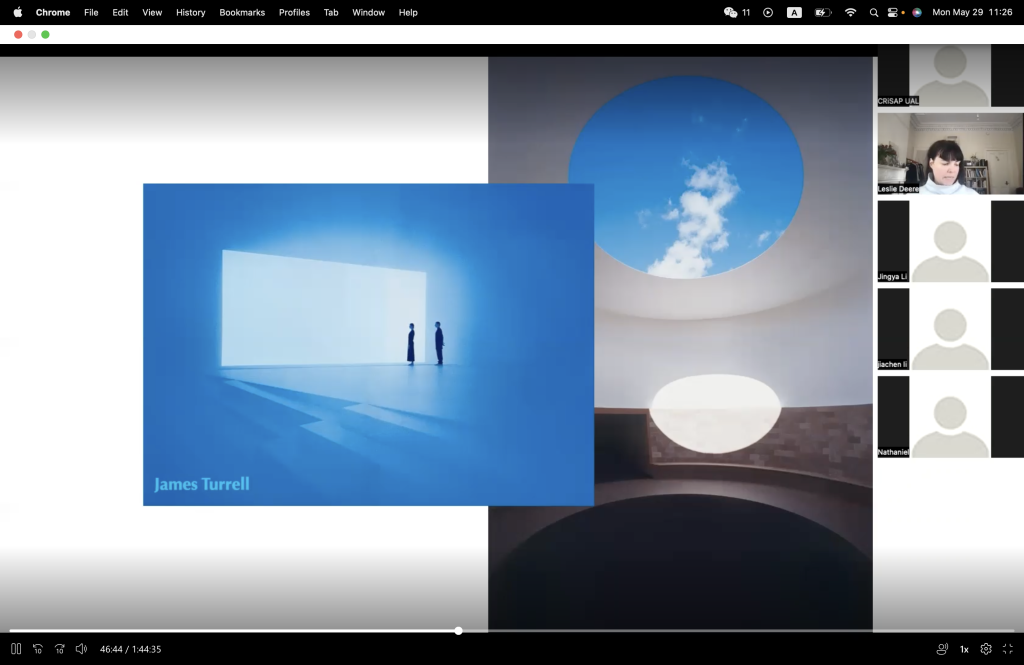Select the CRiSAP UAL participant tile
1024x665 pixels.
[x=950, y=75]
